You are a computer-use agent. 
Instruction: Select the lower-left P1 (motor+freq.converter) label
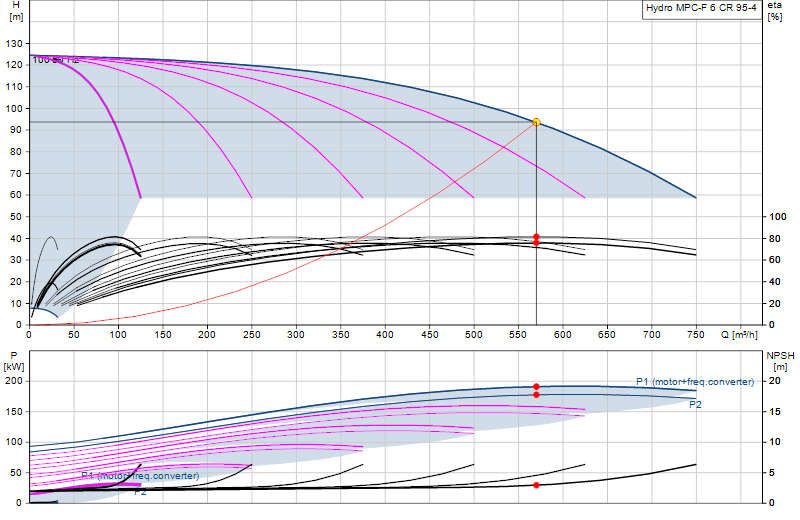click(x=140, y=476)
